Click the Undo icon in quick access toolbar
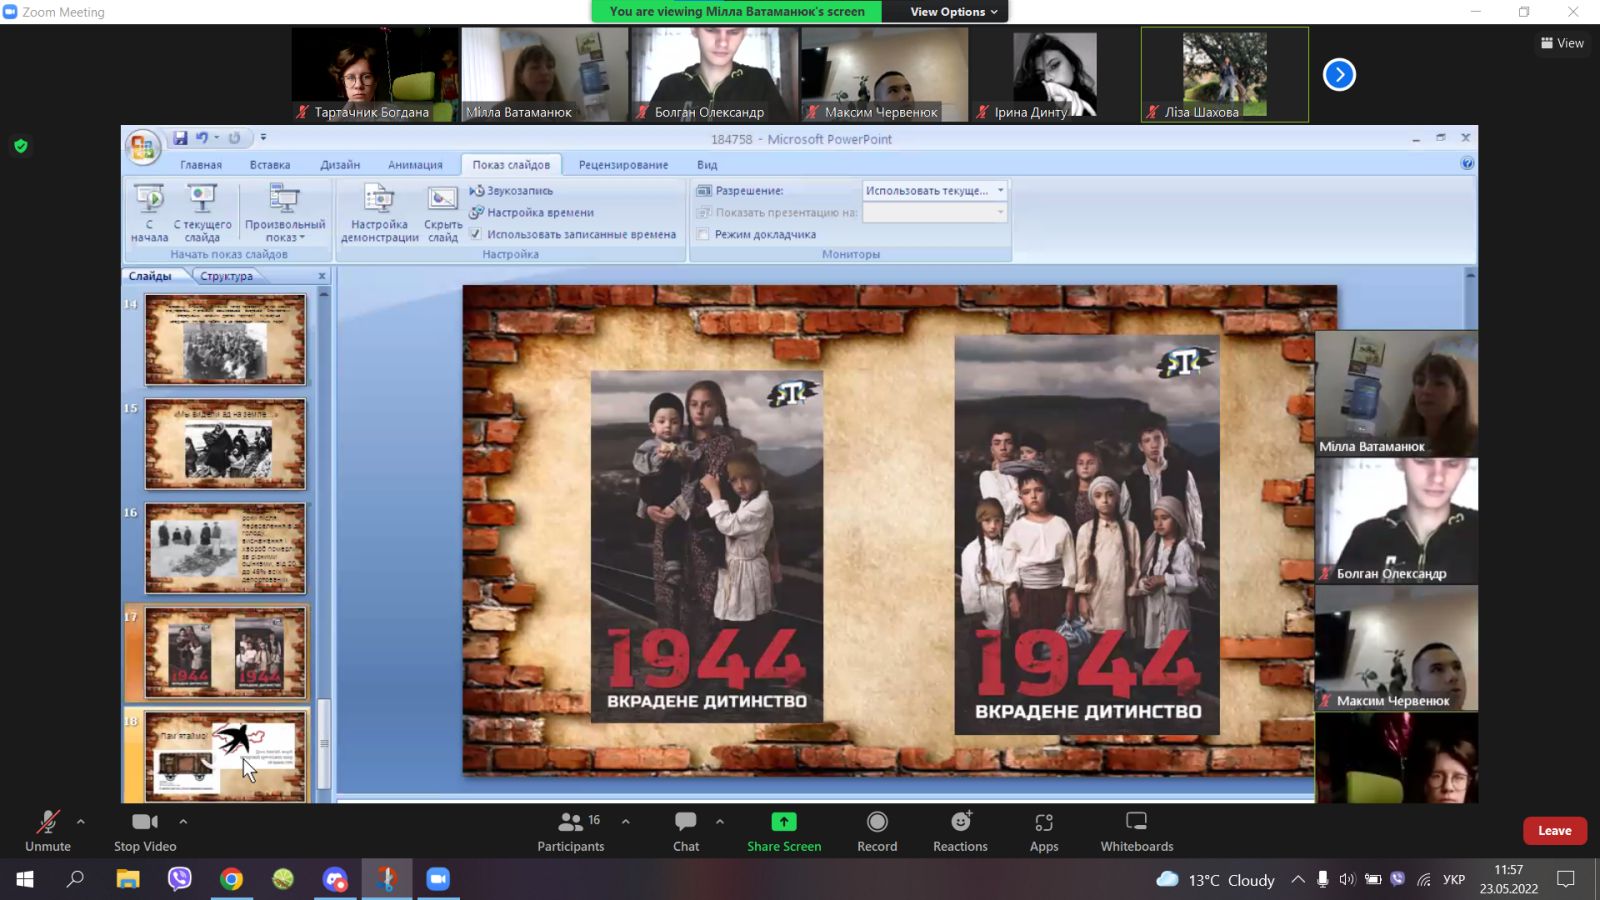Screen dimensions: 1600x900 point(202,138)
